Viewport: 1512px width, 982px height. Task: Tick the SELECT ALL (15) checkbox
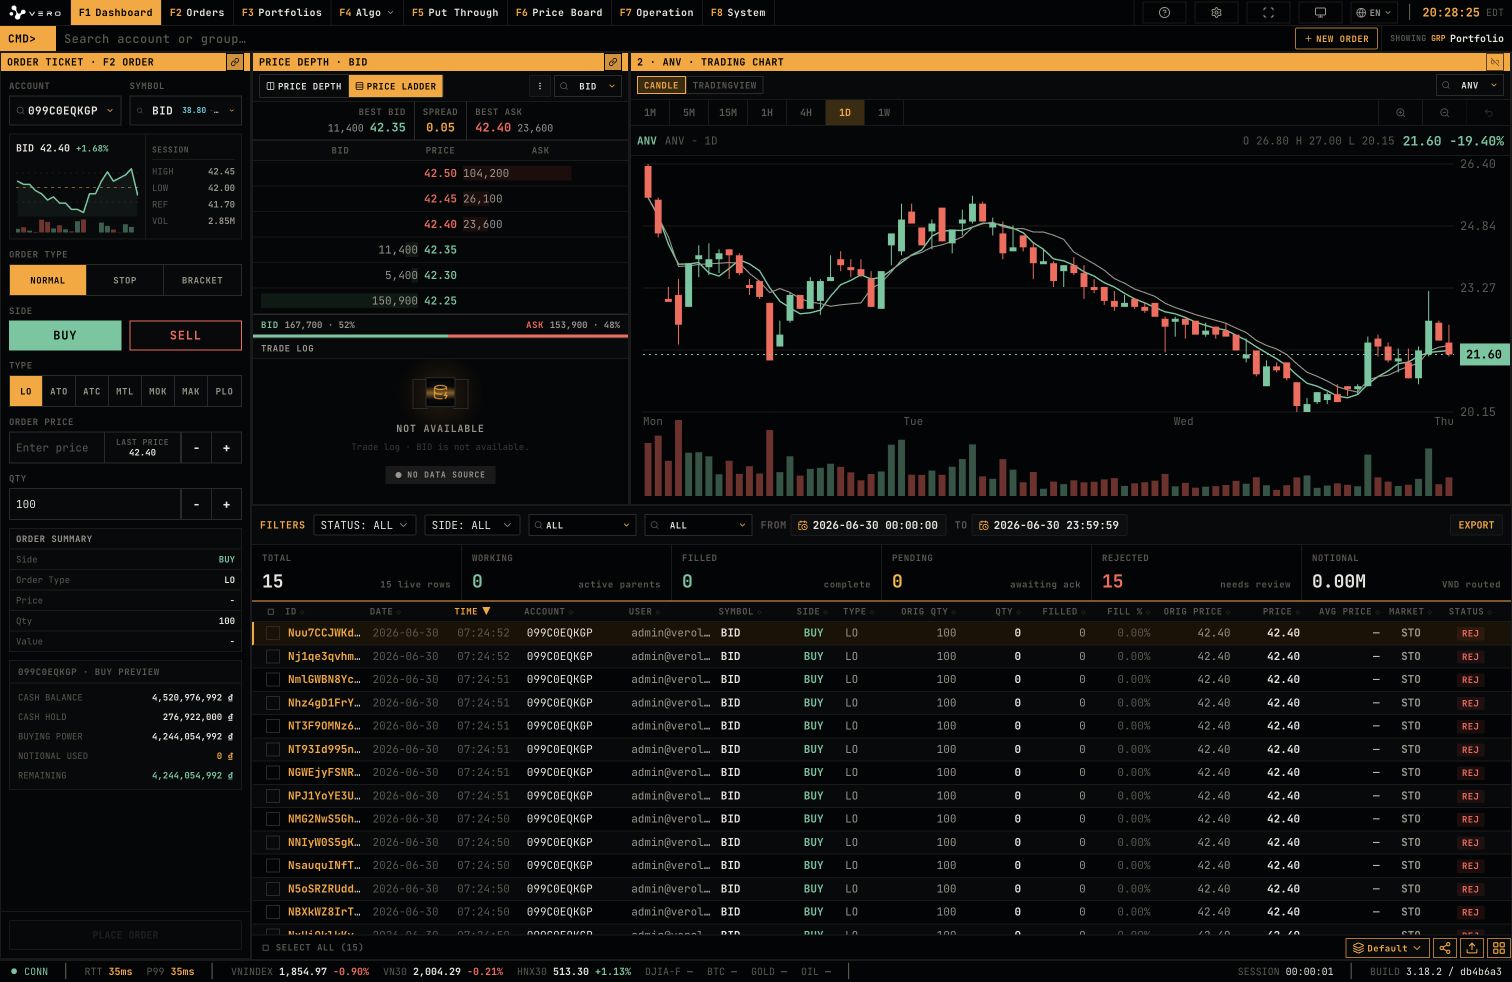[266, 947]
